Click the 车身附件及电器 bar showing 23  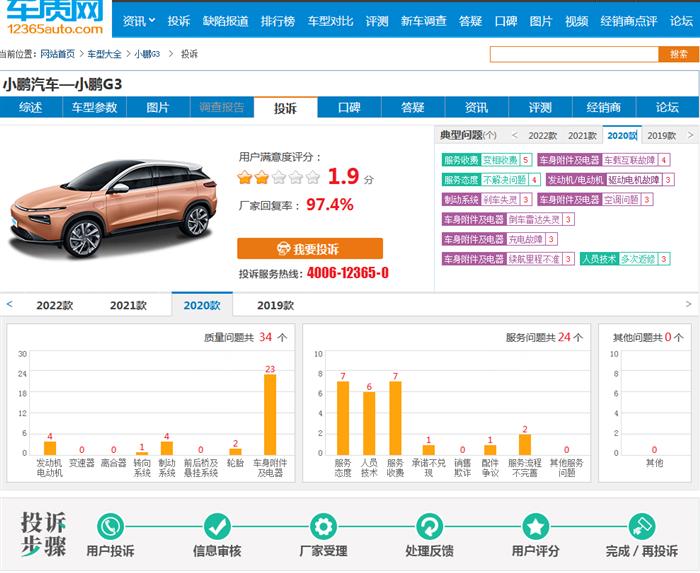point(270,415)
